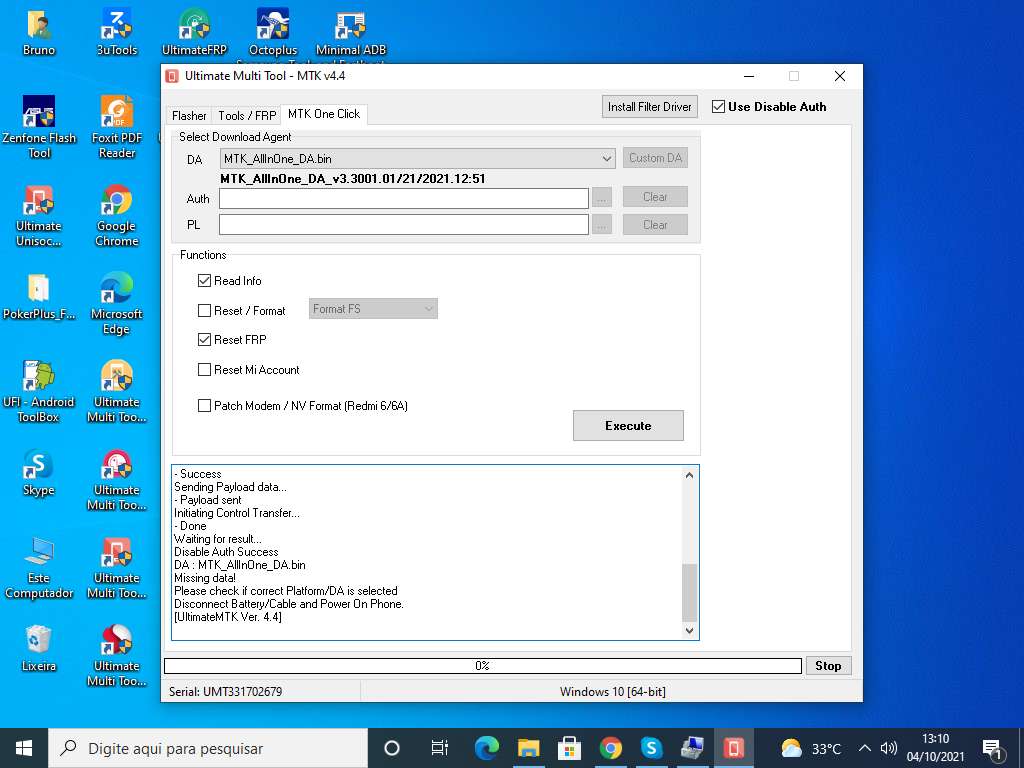Open Task View on the taskbar
The width and height of the screenshot is (1024, 768).
tap(440, 748)
